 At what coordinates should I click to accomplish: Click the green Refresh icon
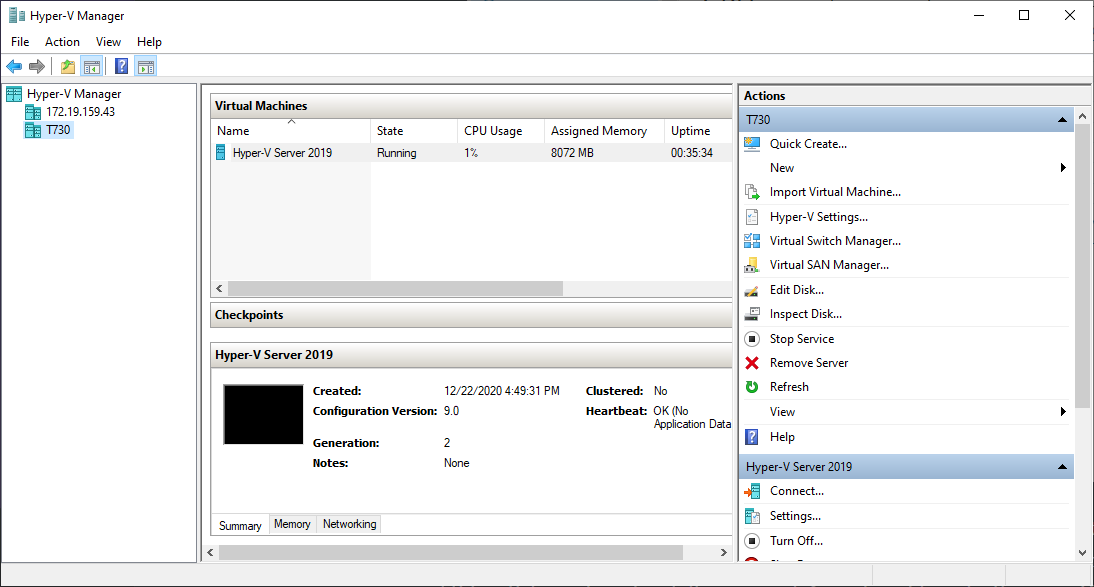(x=752, y=387)
